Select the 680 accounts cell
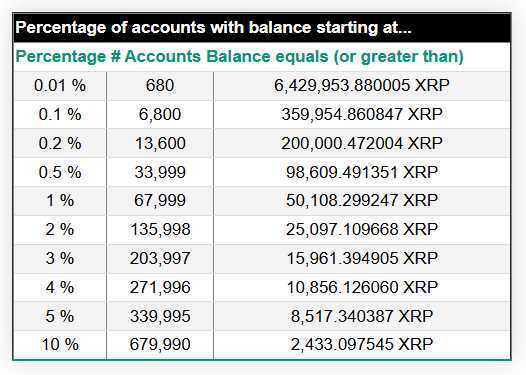The width and height of the screenshot is (526, 375). coord(160,86)
